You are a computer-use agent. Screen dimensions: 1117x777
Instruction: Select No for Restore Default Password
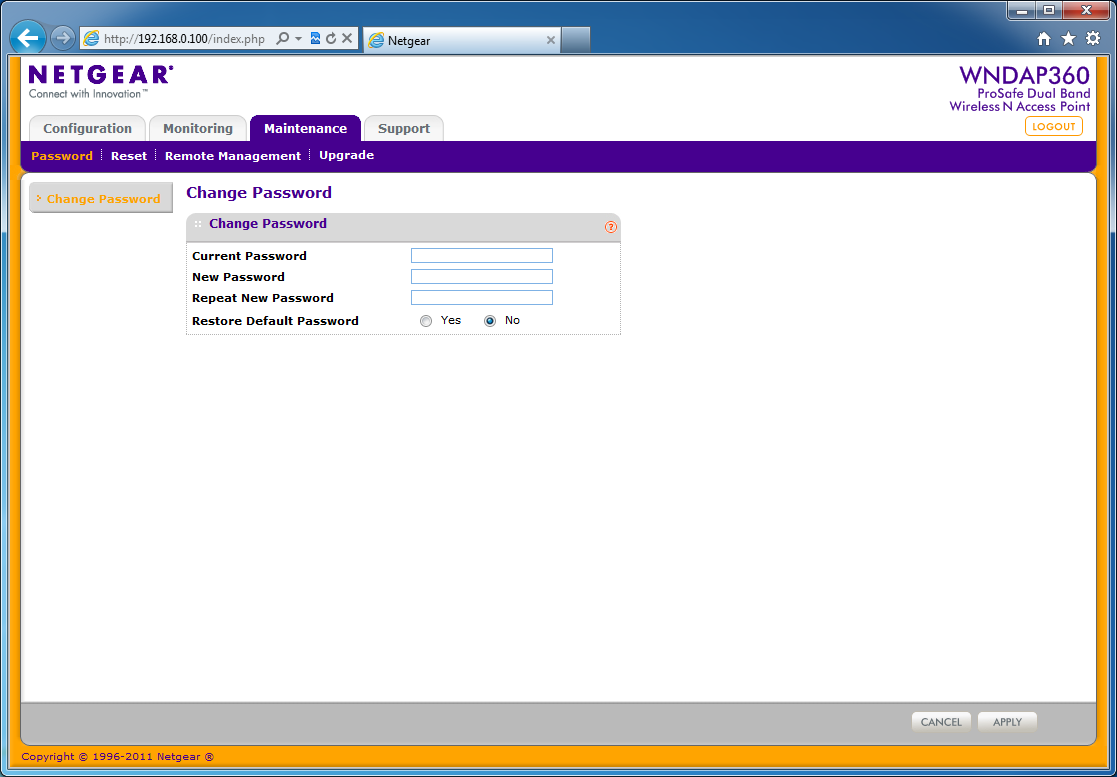(x=490, y=321)
